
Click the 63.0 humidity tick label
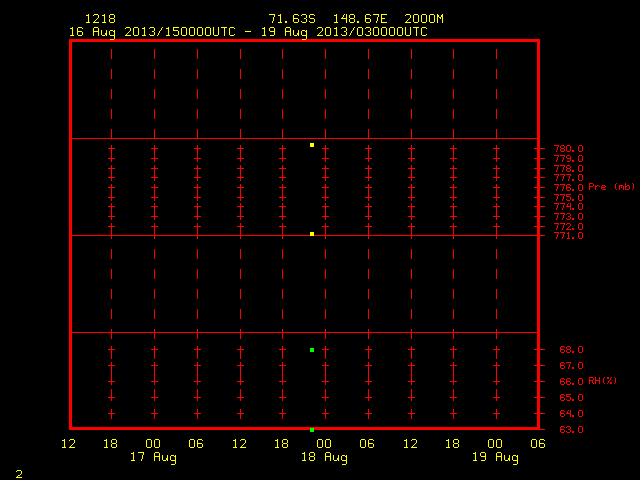571,430
